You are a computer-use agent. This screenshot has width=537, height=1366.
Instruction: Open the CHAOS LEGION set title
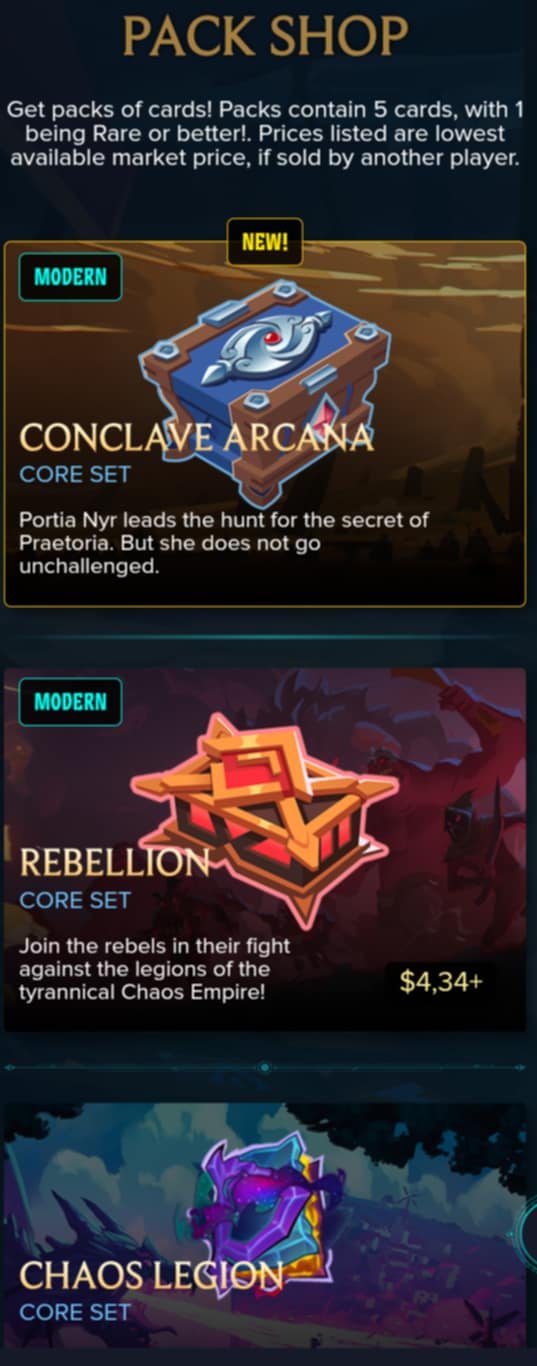[151, 1275]
